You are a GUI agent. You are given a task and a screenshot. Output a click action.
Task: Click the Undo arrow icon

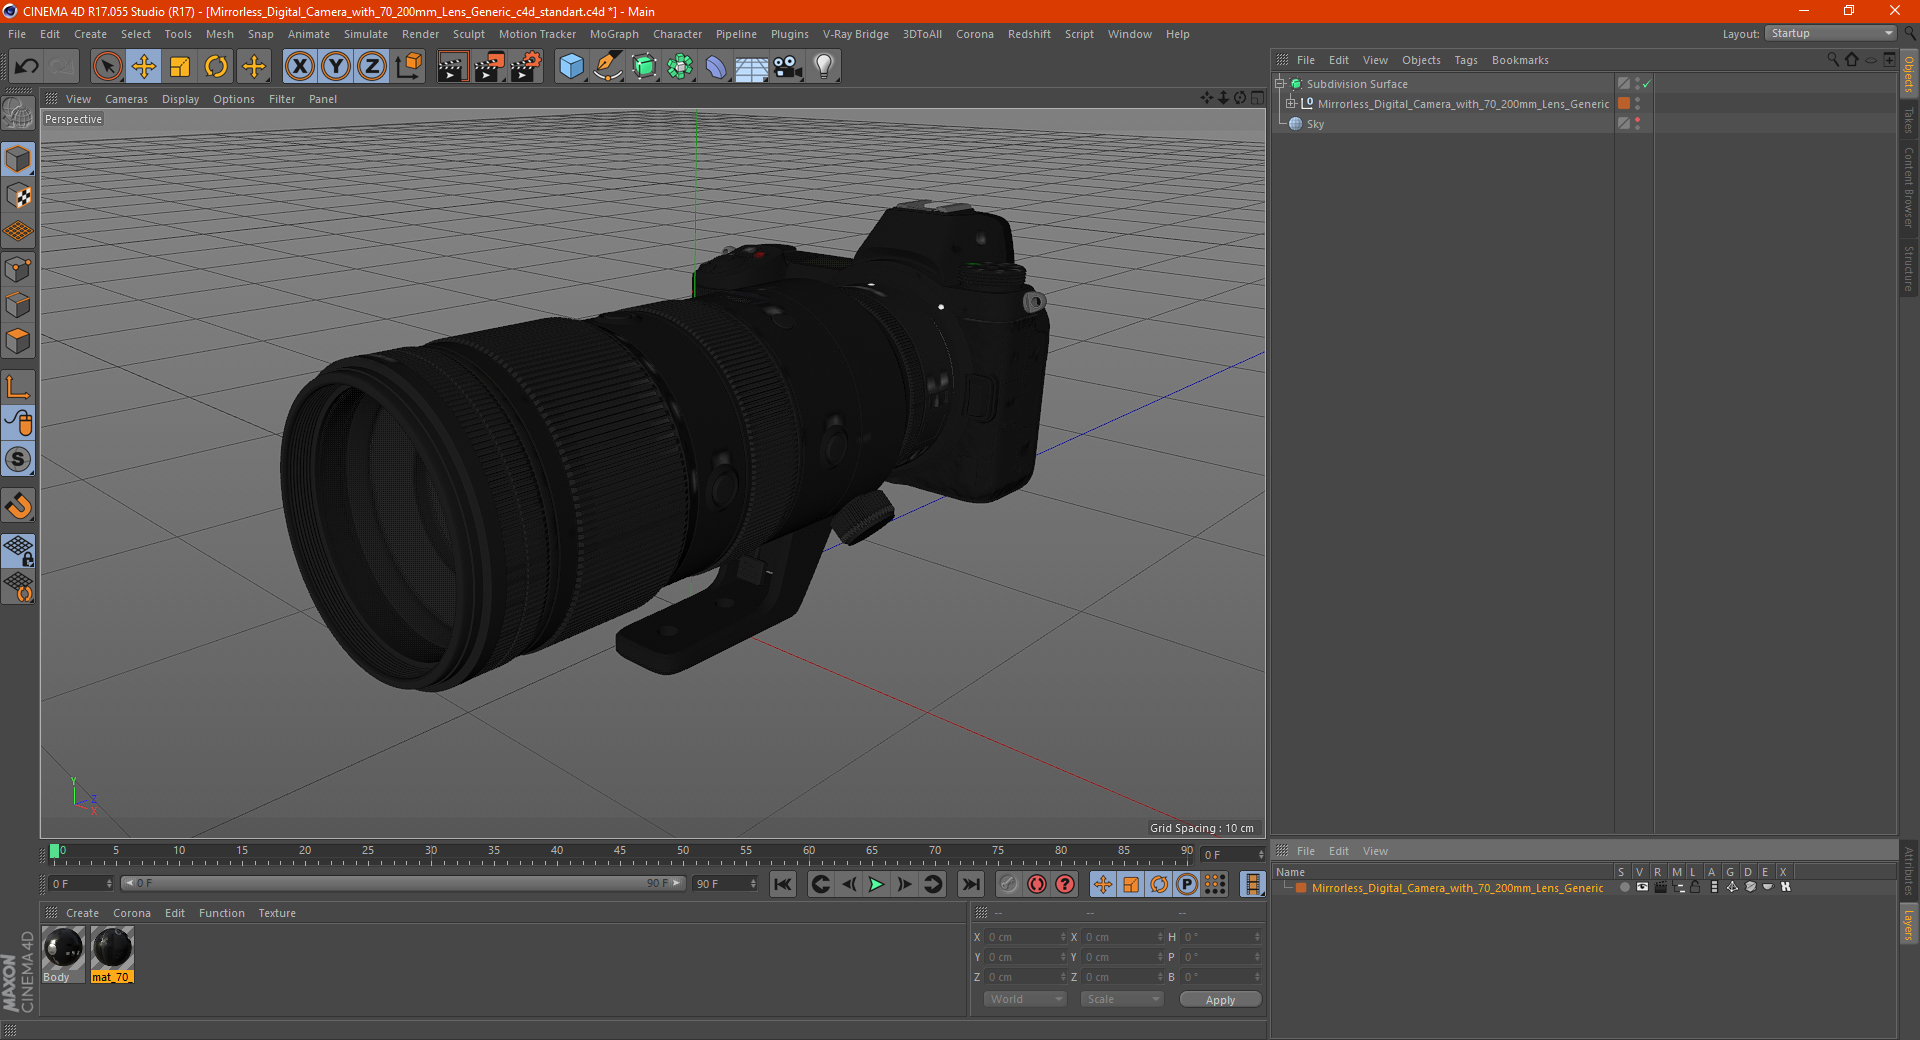click(x=27, y=67)
